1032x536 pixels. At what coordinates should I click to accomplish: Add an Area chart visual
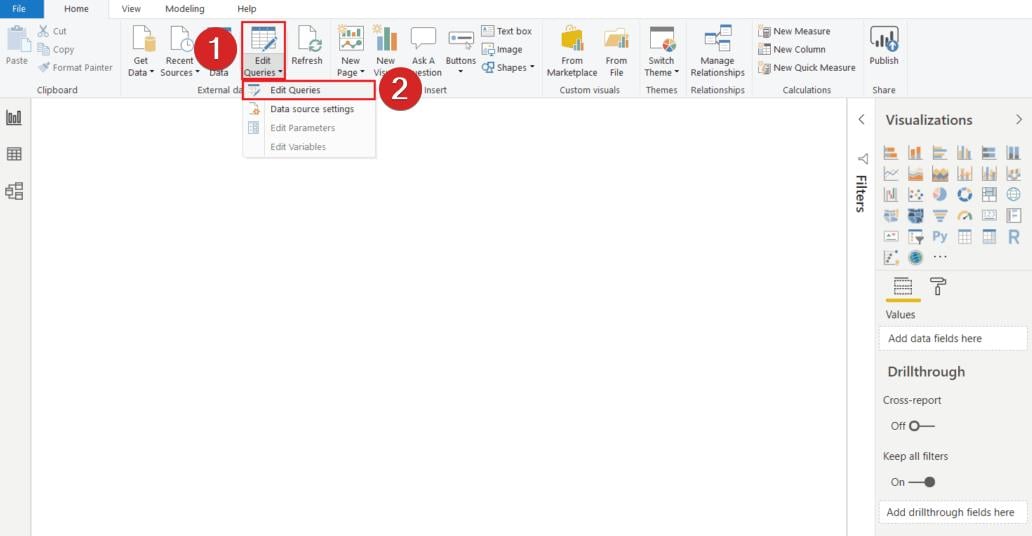click(x=916, y=174)
